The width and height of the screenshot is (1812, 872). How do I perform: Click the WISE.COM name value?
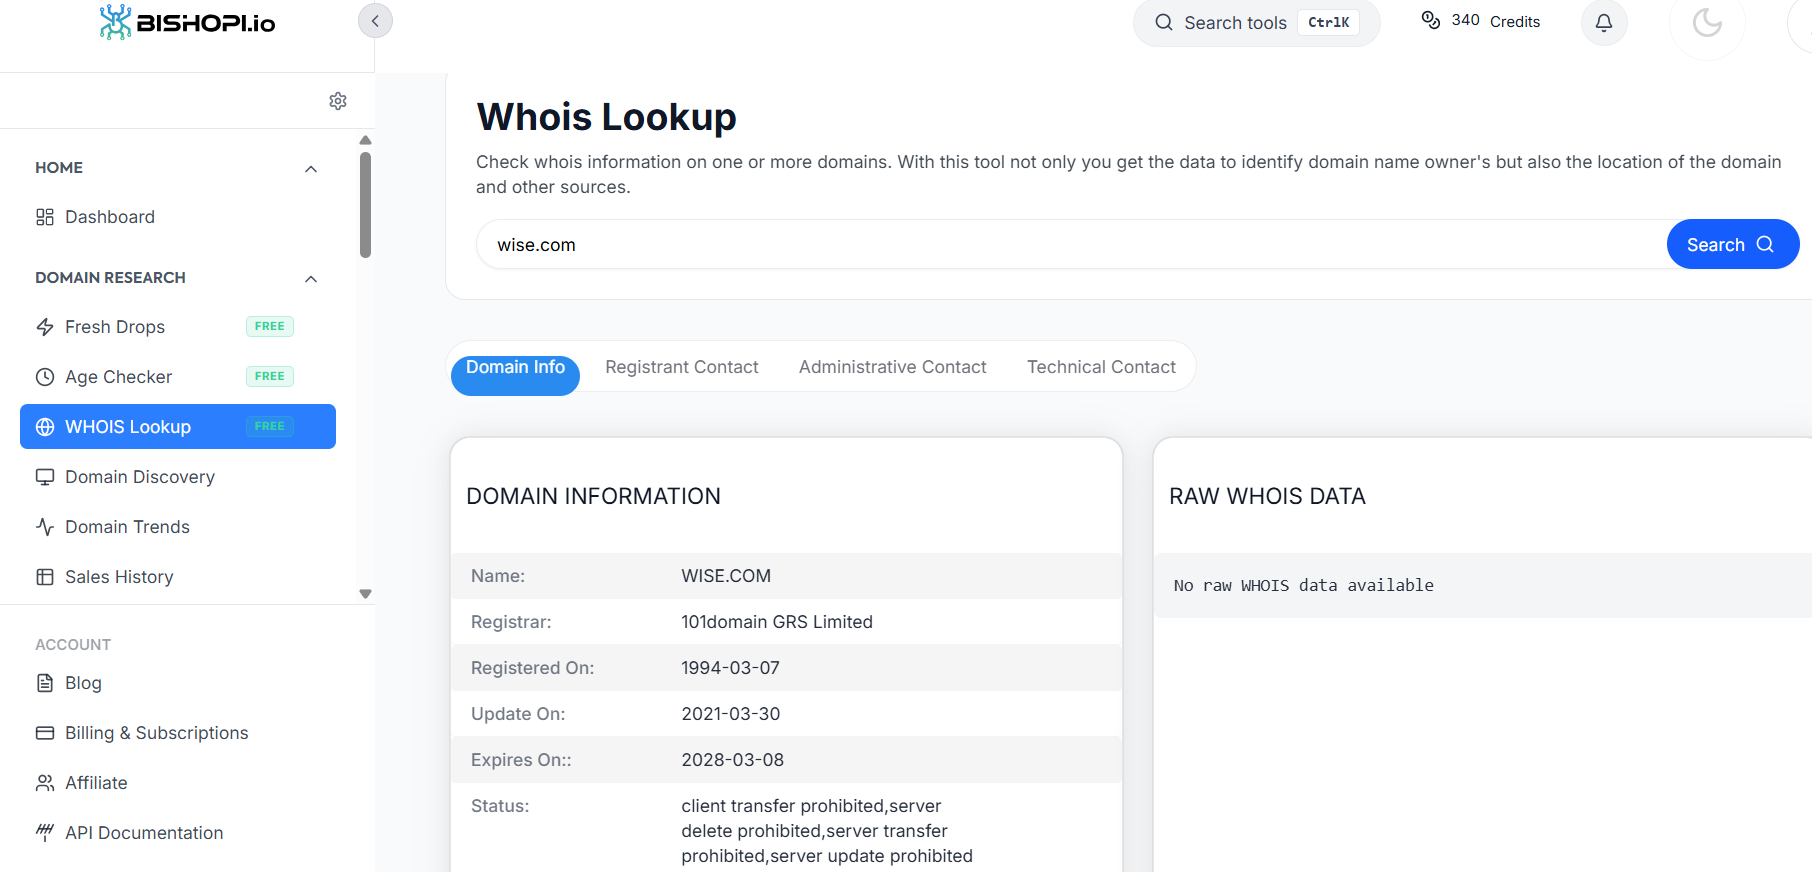[726, 576]
